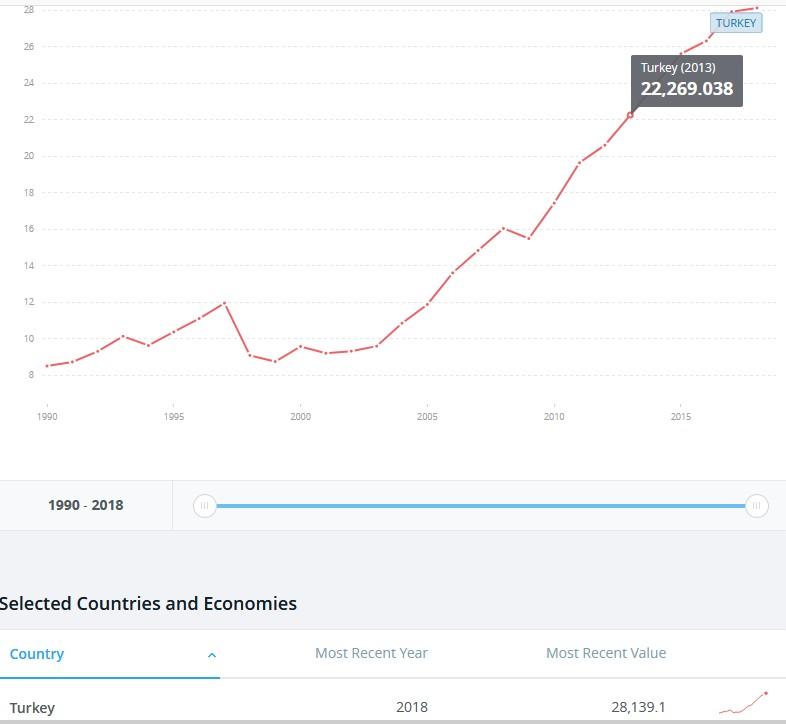The width and height of the screenshot is (786, 724).
Task: Select the 1990 starting data point
Action: 47,366
